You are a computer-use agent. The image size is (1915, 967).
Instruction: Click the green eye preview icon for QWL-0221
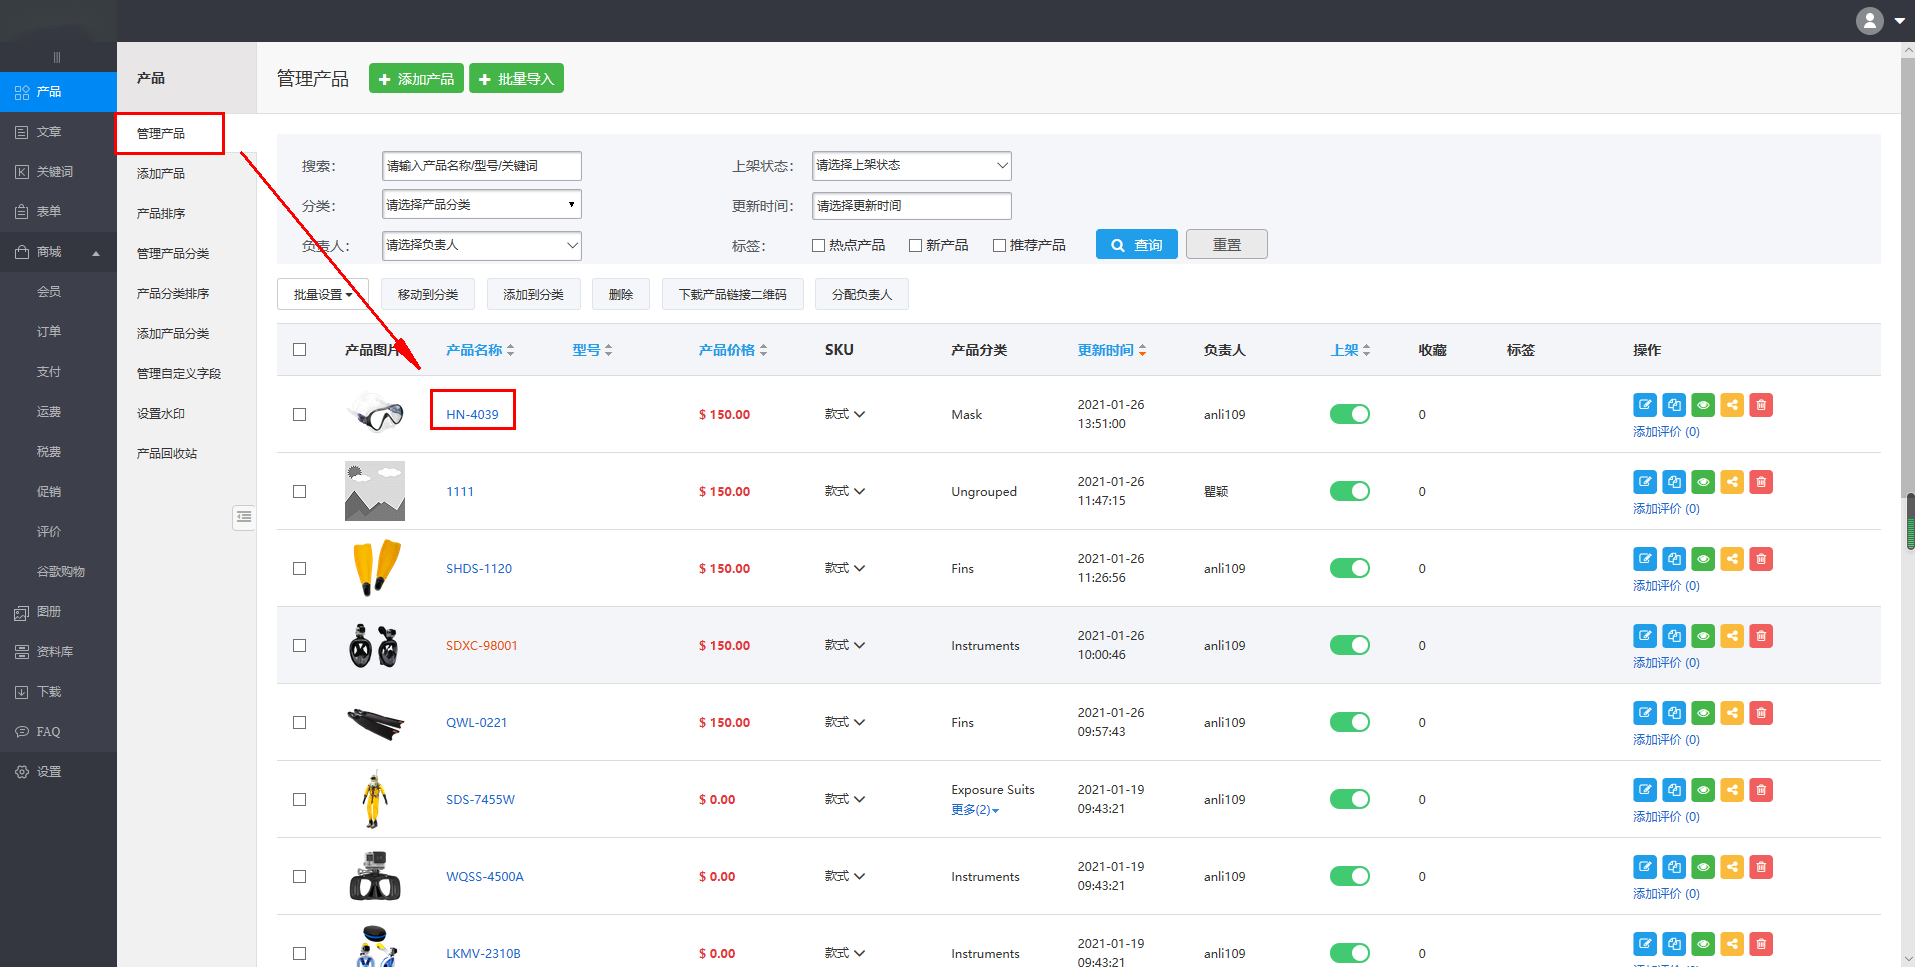point(1703,713)
